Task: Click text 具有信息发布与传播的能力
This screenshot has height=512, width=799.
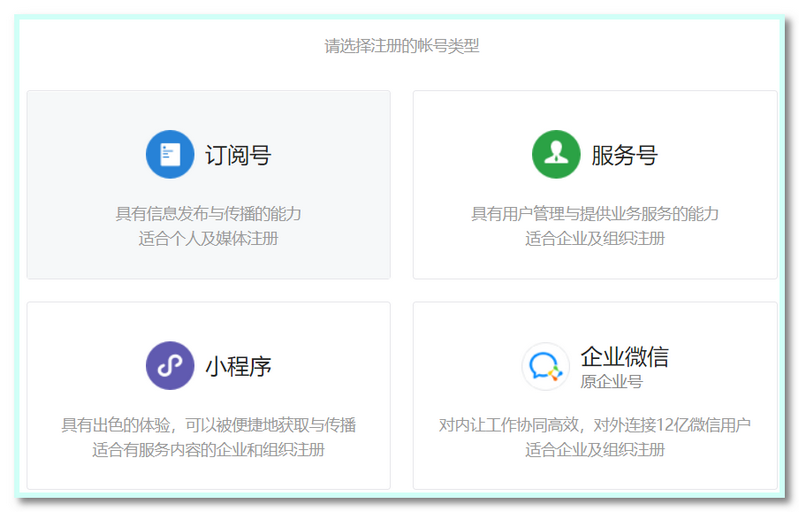Action: [x=208, y=213]
